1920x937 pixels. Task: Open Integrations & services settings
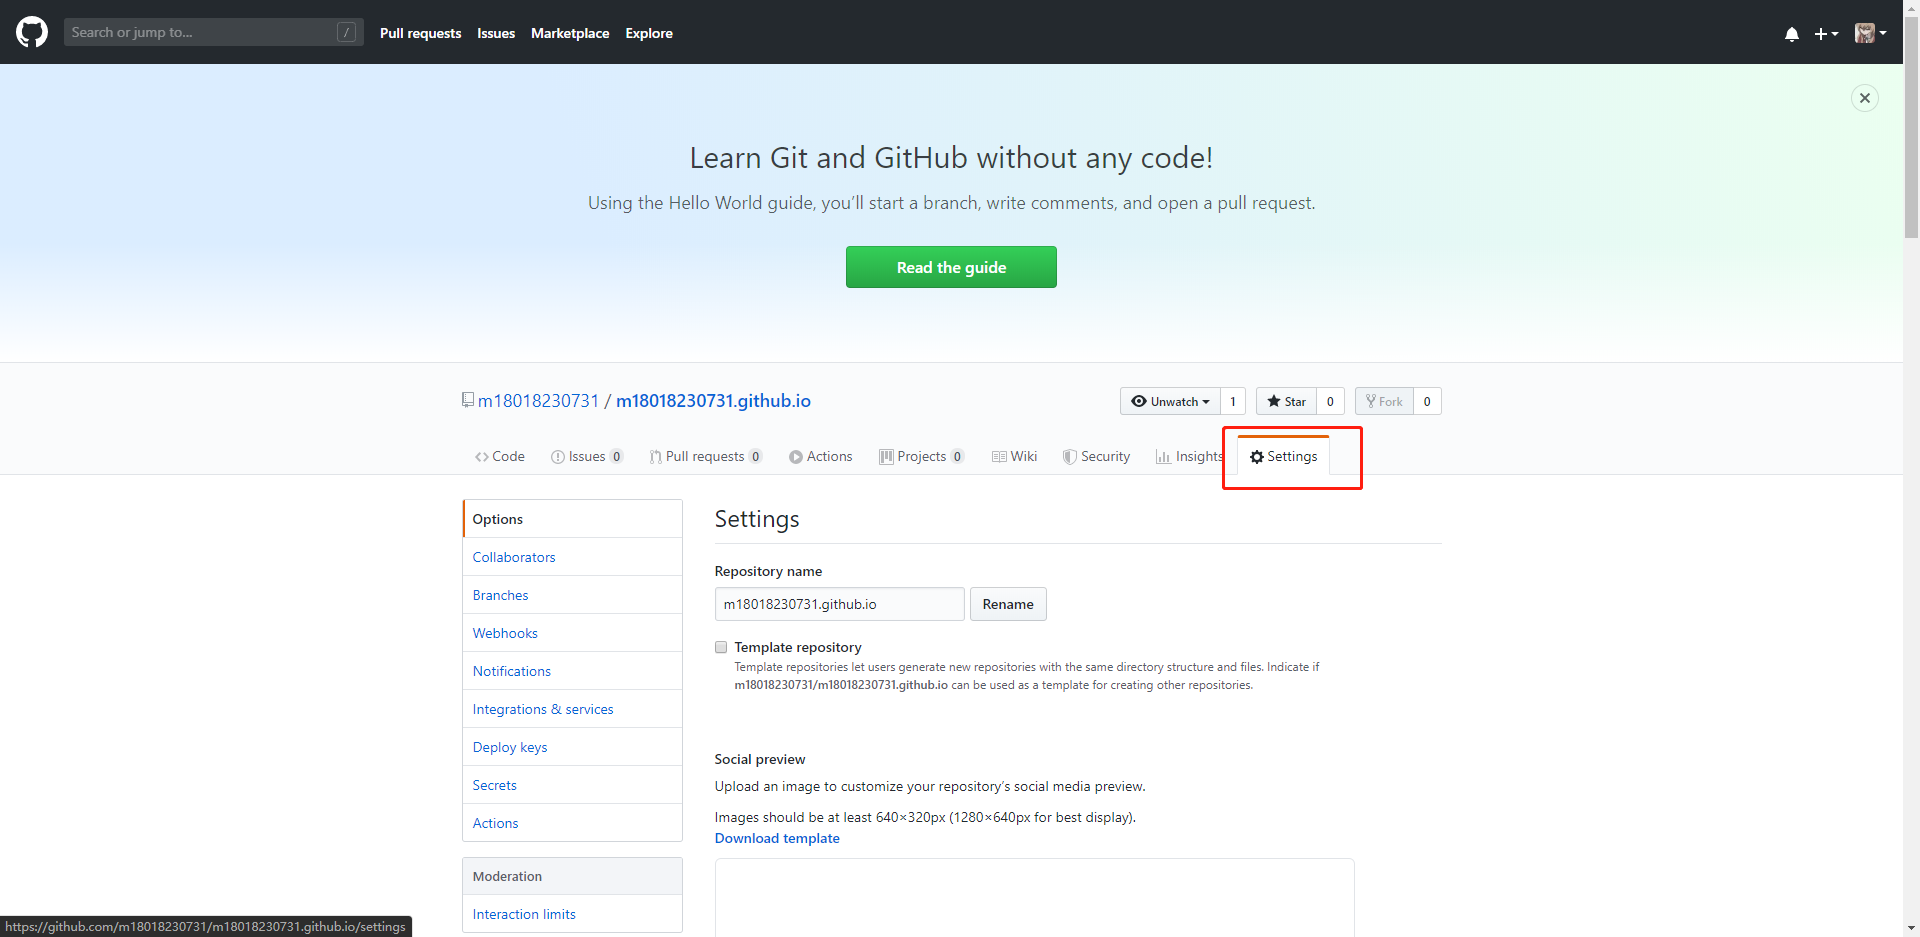pyautogui.click(x=572, y=709)
